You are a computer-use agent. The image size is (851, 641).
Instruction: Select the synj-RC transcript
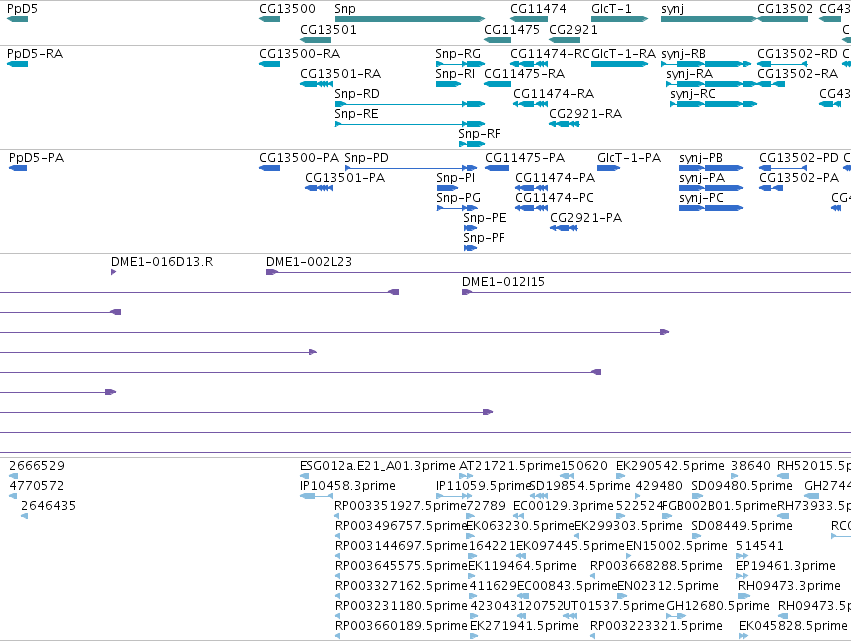tap(714, 104)
